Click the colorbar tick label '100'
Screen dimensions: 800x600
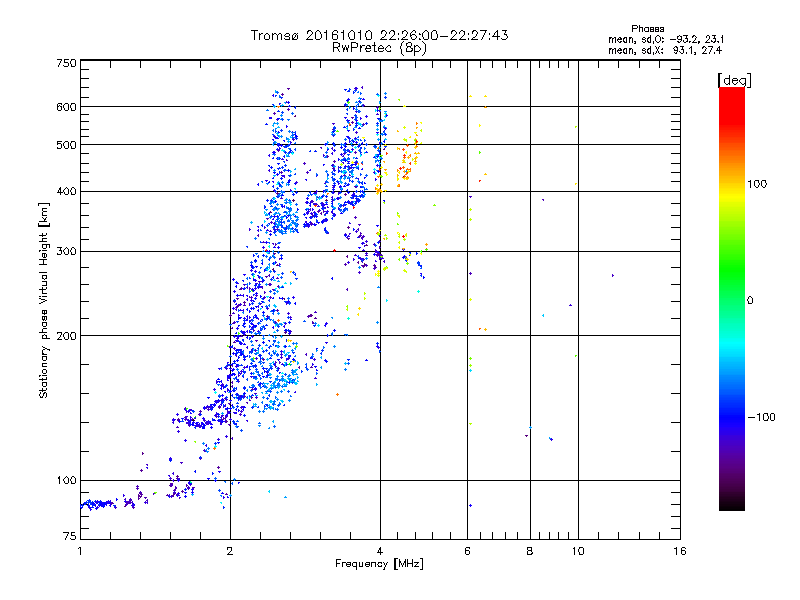tap(757, 184)
